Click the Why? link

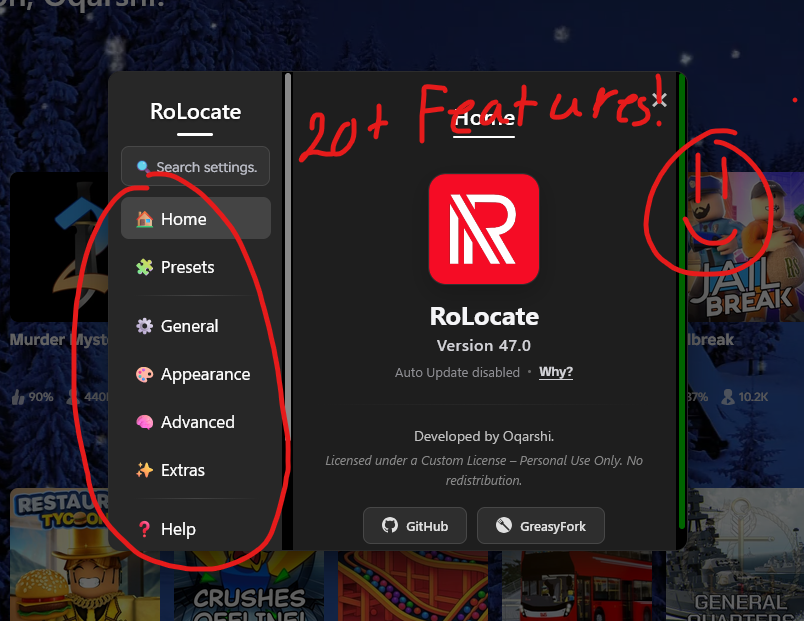556,372
